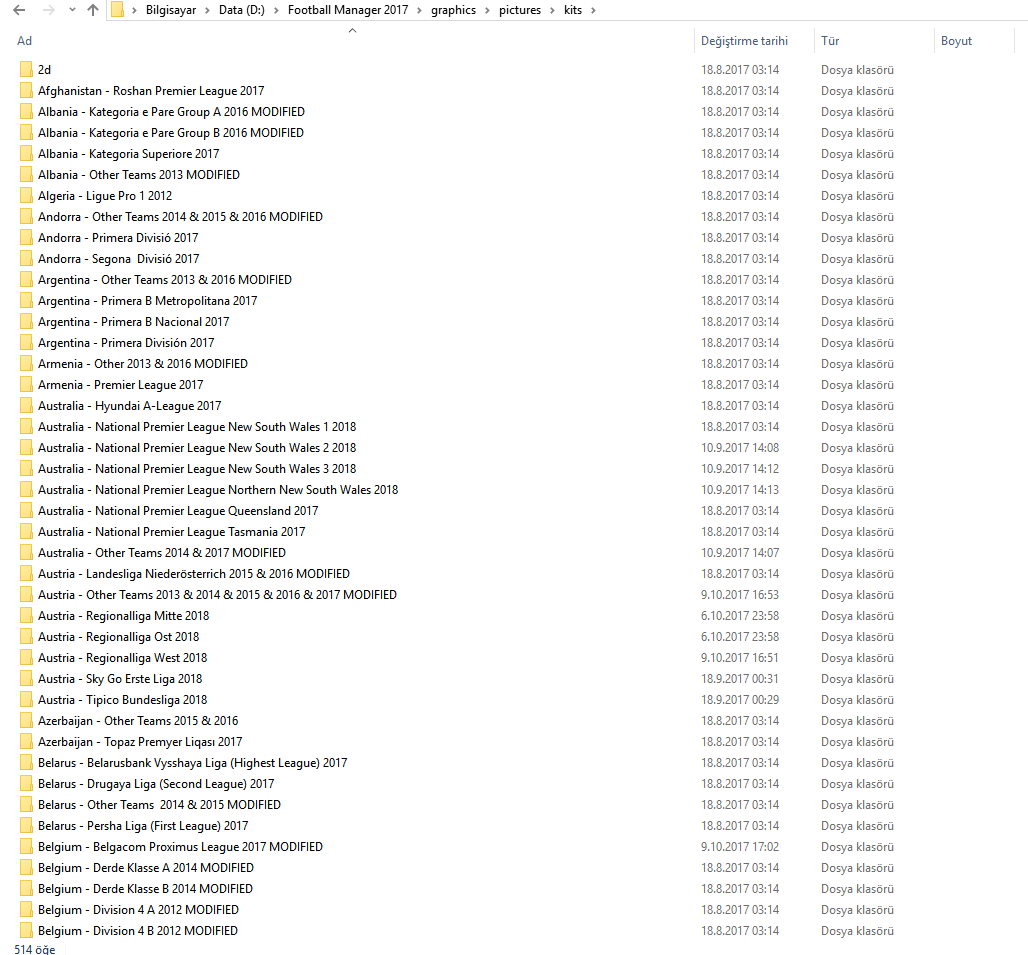1028x955 pixels.
Task: Go to pictures breadcrumb segment
Action: click(520, 10)
